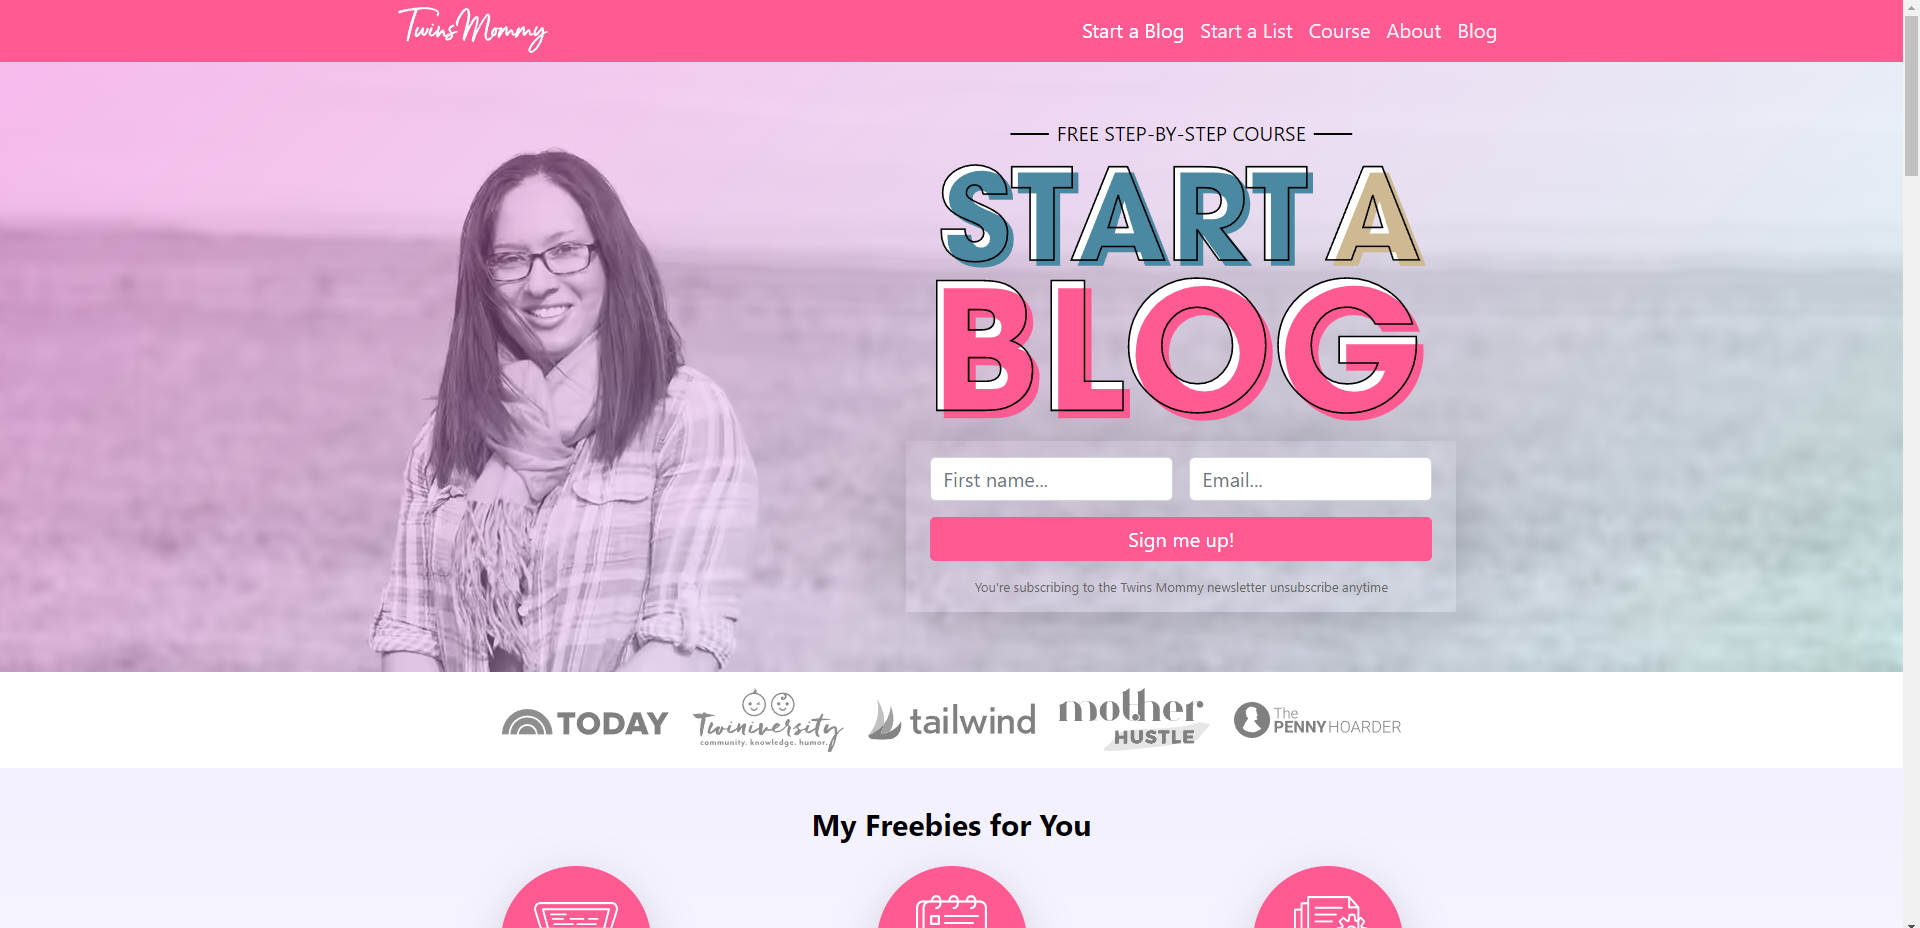Open the Blog nav link
Screen dimensions: 1920x928
click(1477, 31)
